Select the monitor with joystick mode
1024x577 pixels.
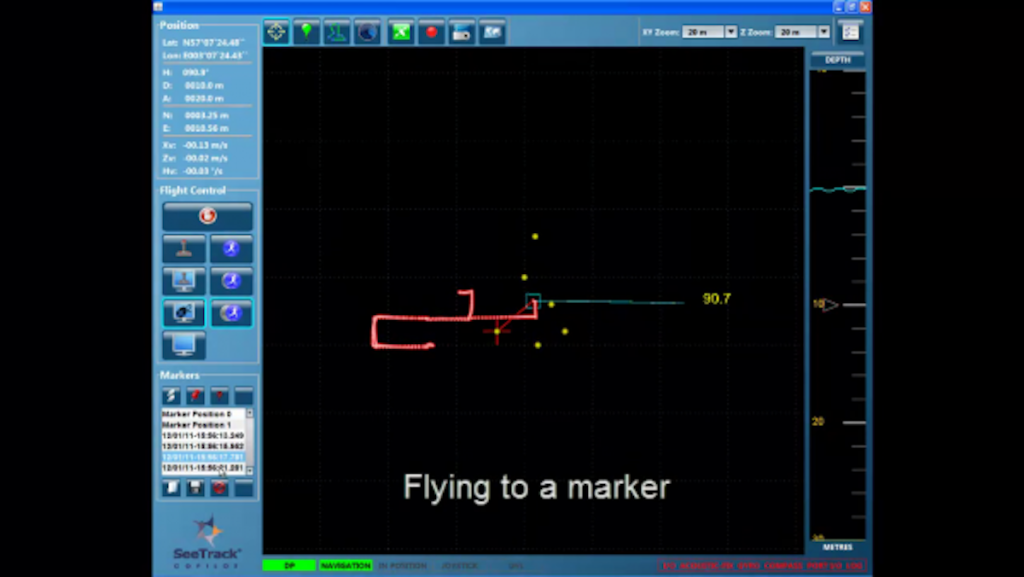pyautogui.click(x=184, y=281)
